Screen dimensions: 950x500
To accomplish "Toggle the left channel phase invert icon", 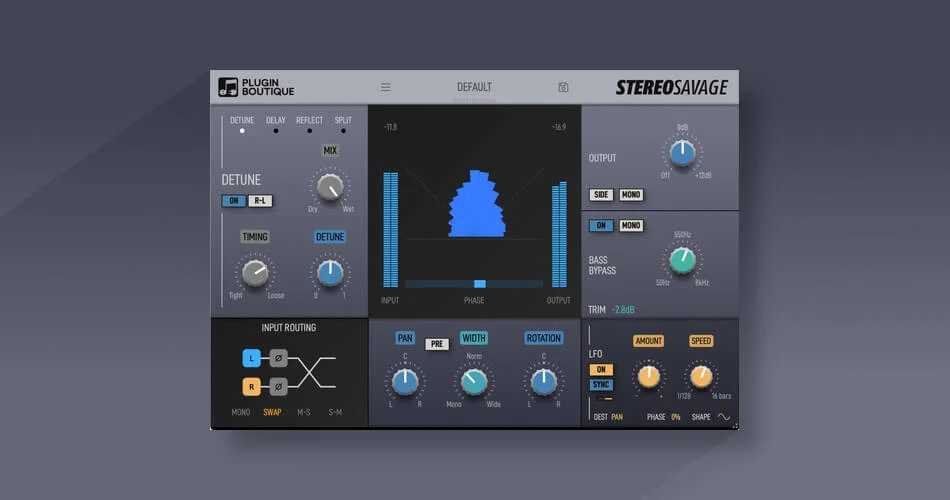I will coord(278,358).
